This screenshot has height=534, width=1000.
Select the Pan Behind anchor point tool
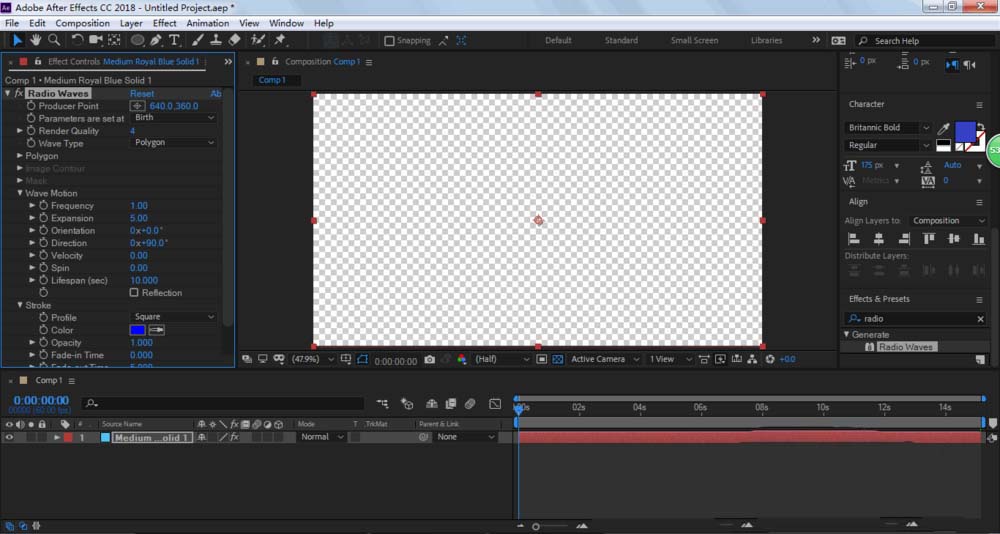point(114,40)
